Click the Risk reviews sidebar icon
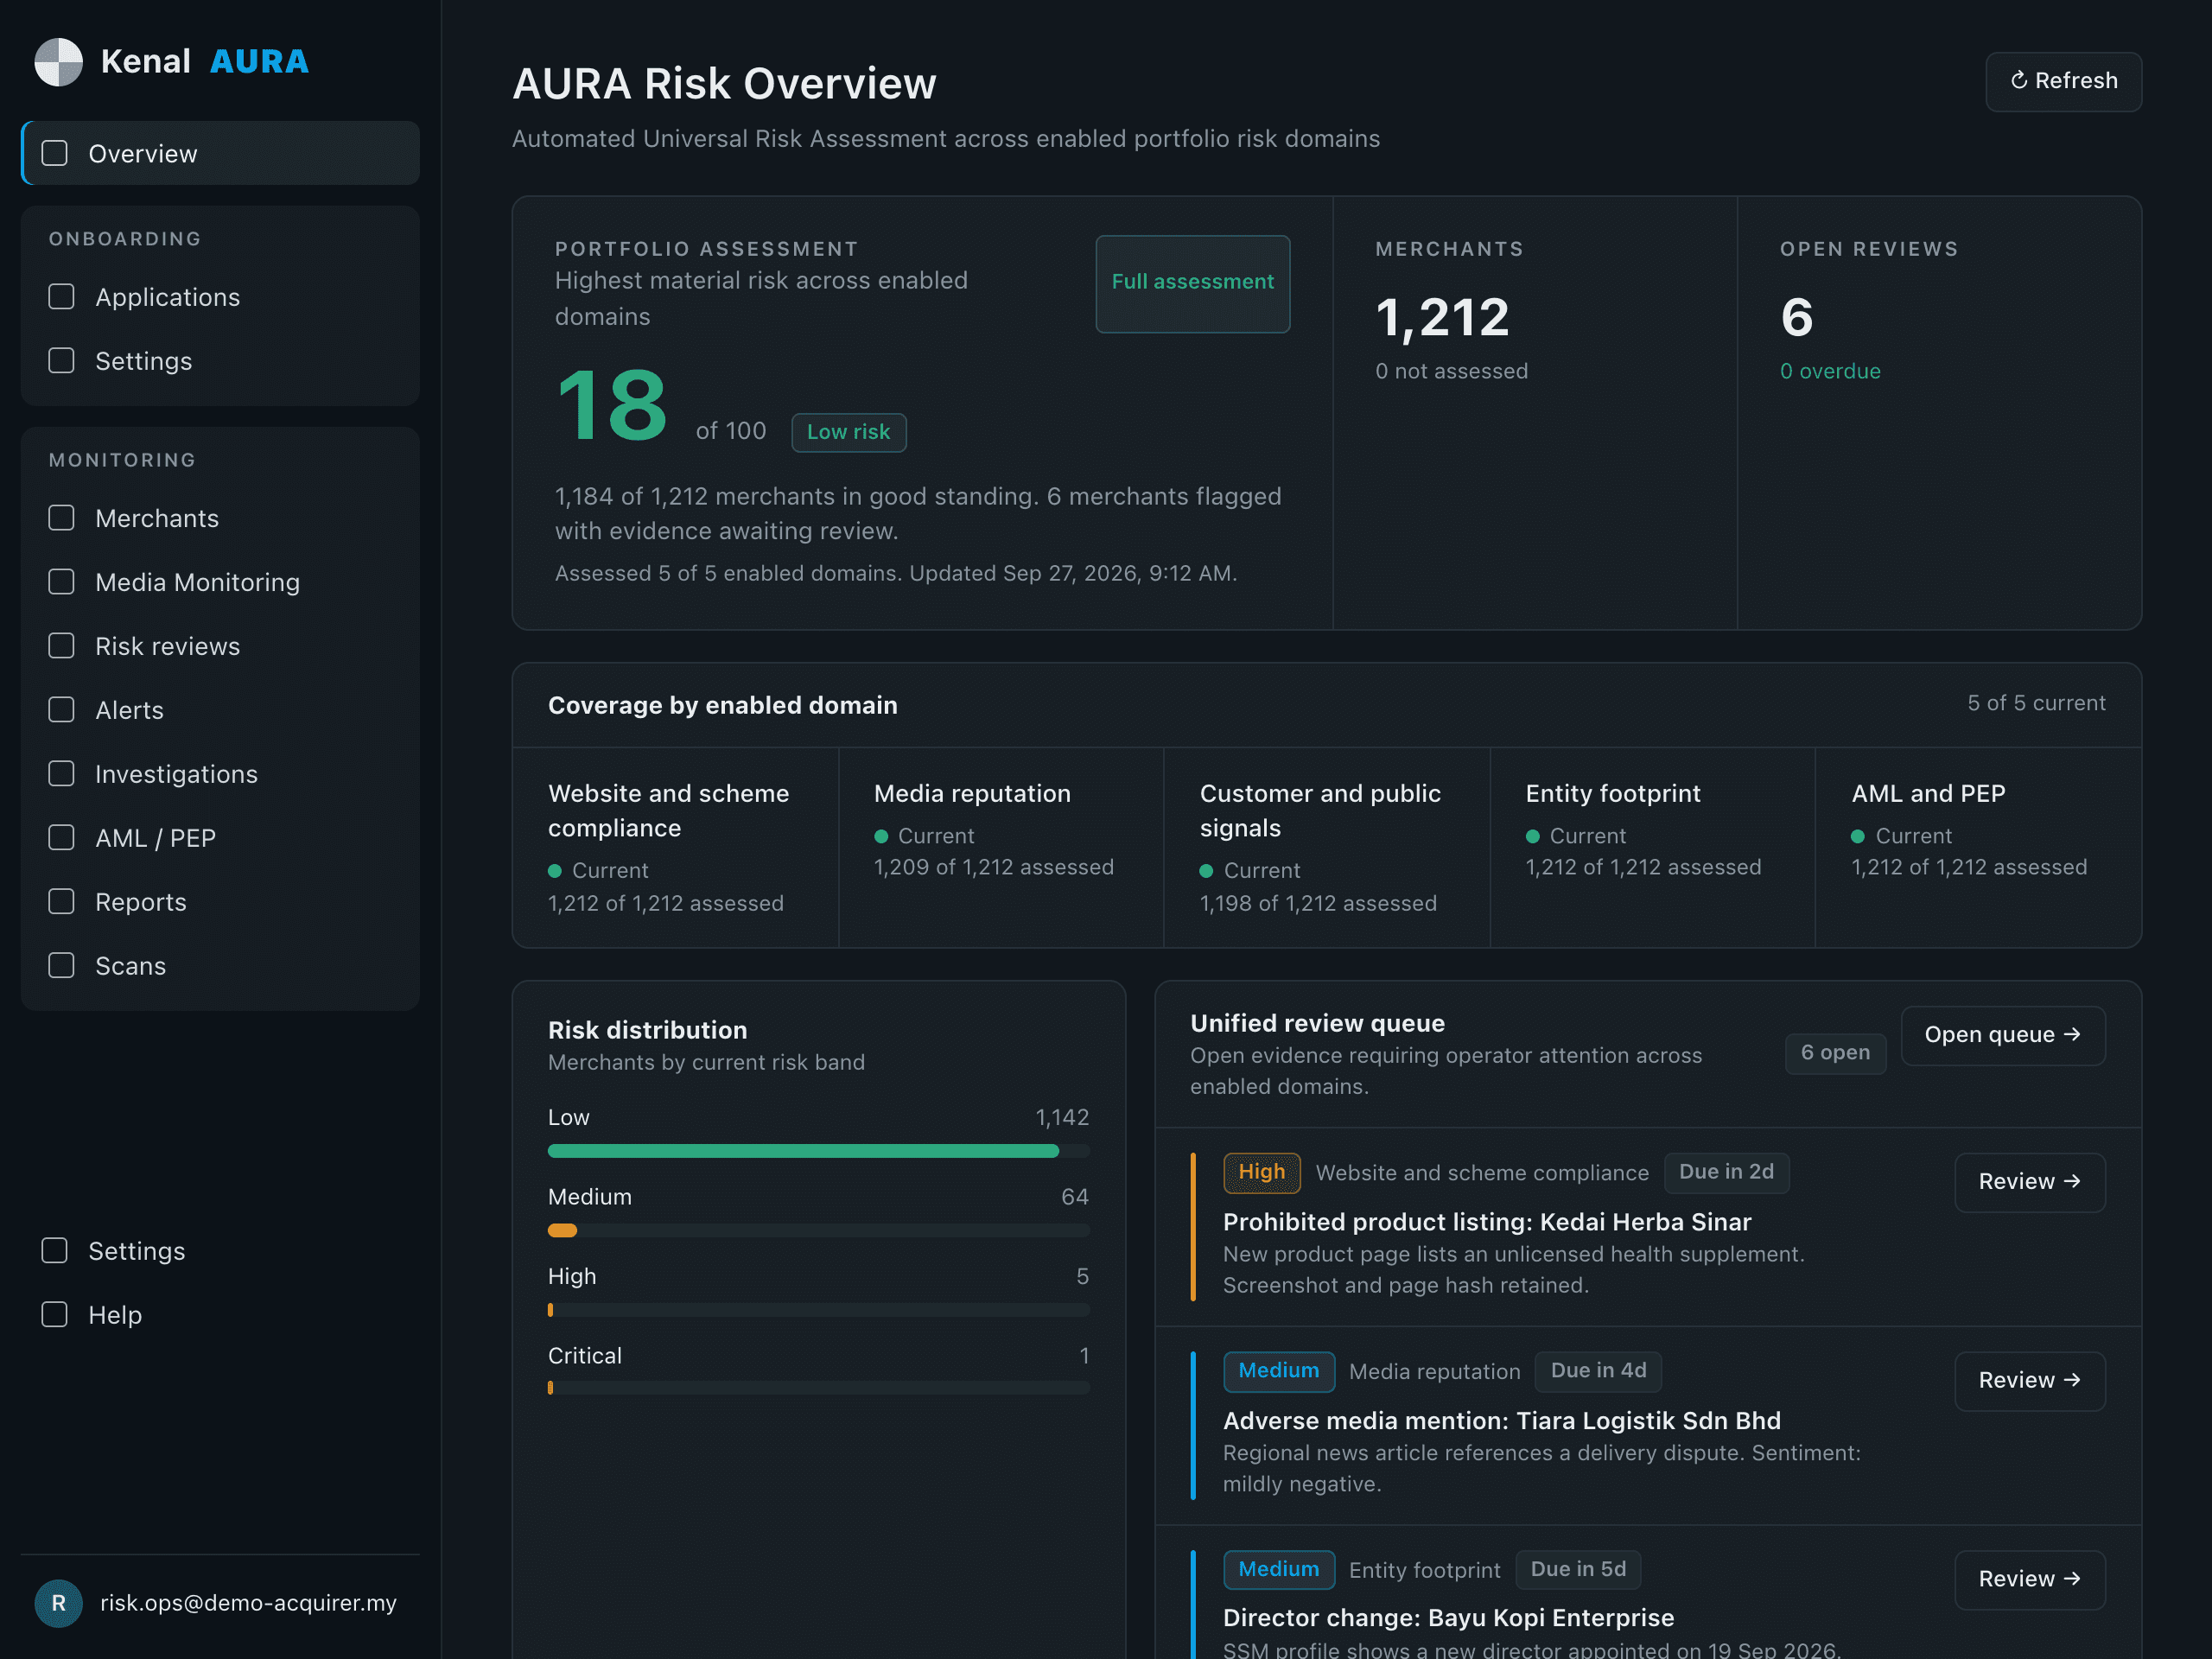The width and height of the screenshot is (2212, 1659). 62,646
